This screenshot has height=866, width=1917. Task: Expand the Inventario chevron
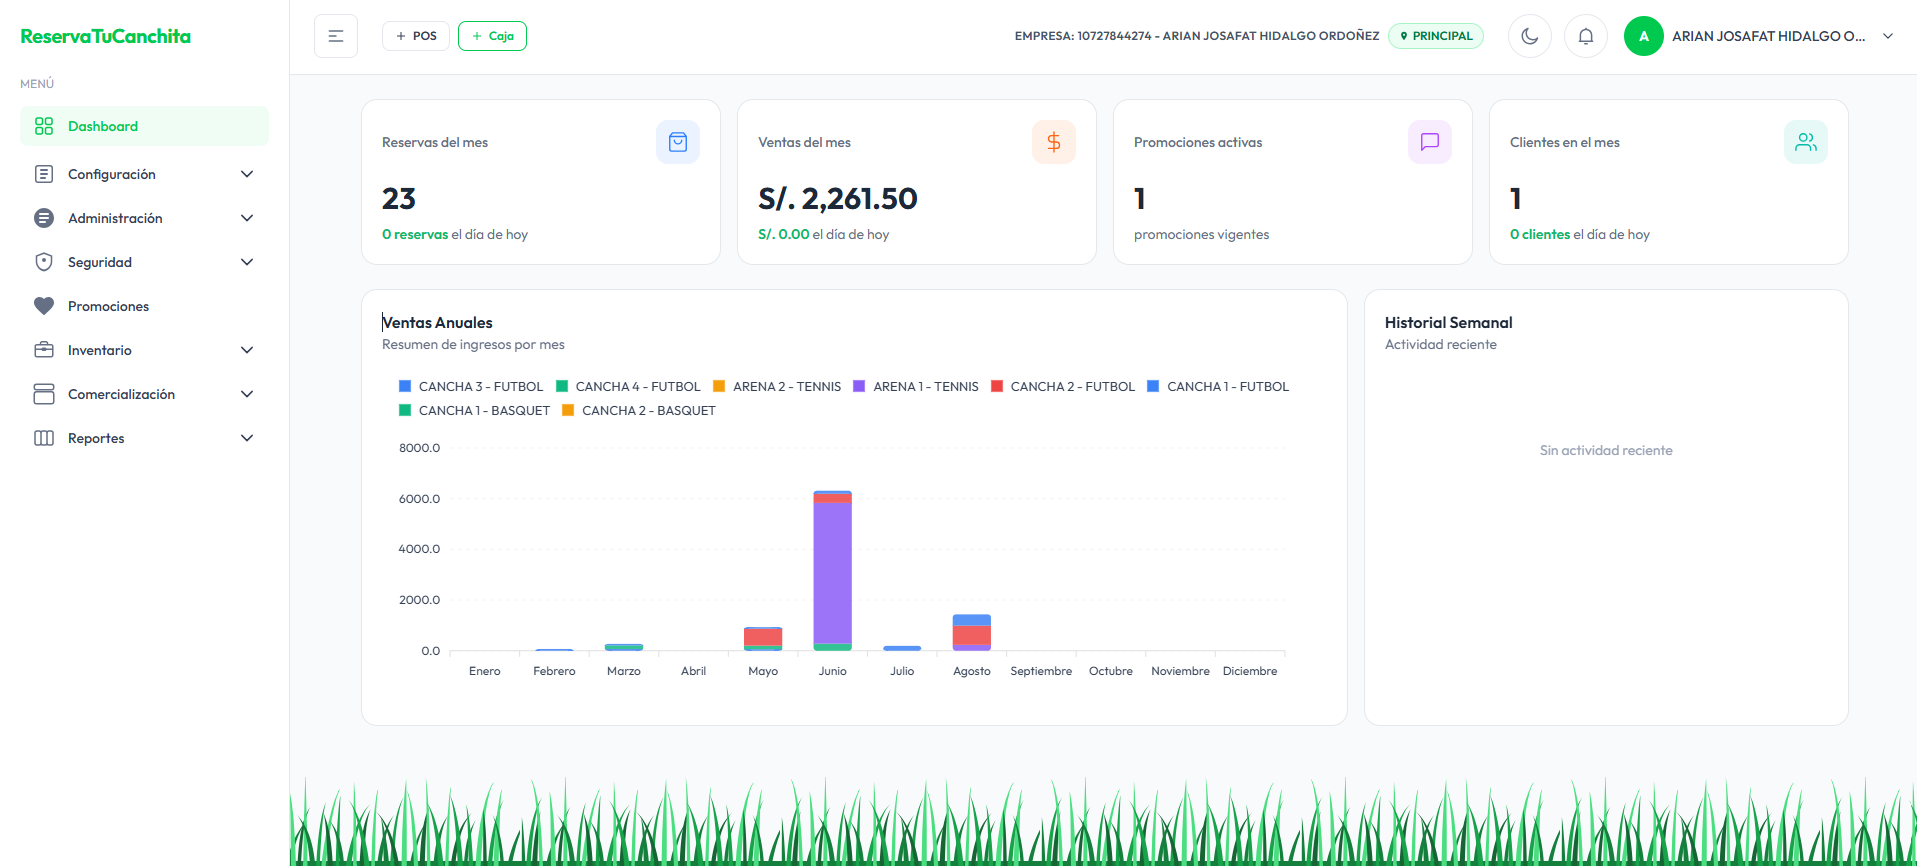point(247,350)
